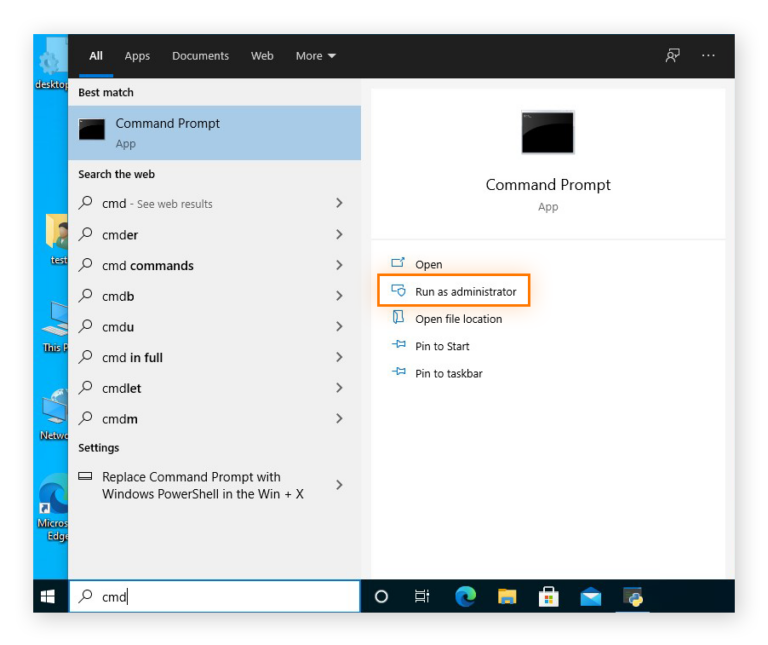Click the Cortana circle icon in taskbar

tap(381, 597)
